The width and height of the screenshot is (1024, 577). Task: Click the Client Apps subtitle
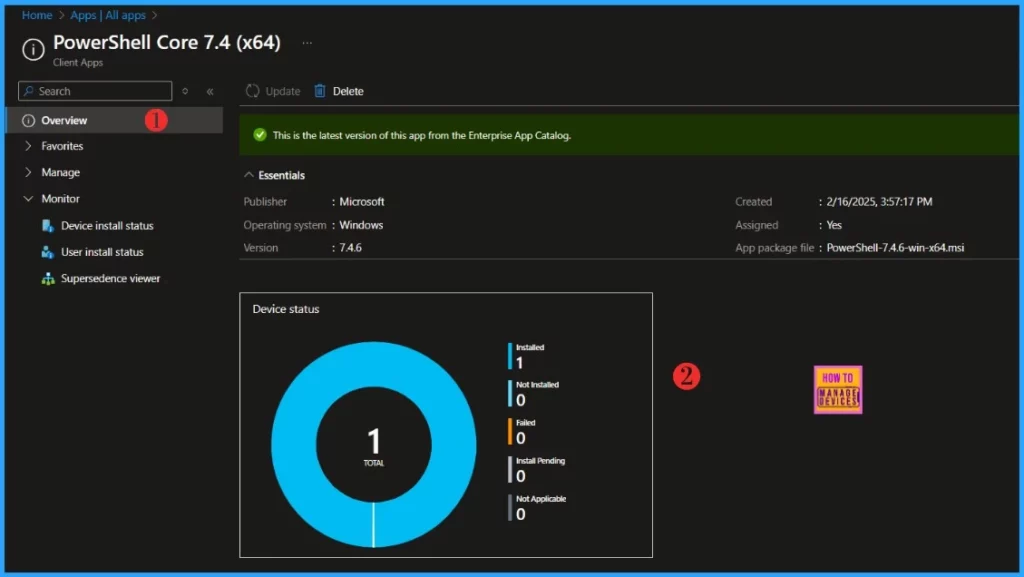click(x=78, y=63)
